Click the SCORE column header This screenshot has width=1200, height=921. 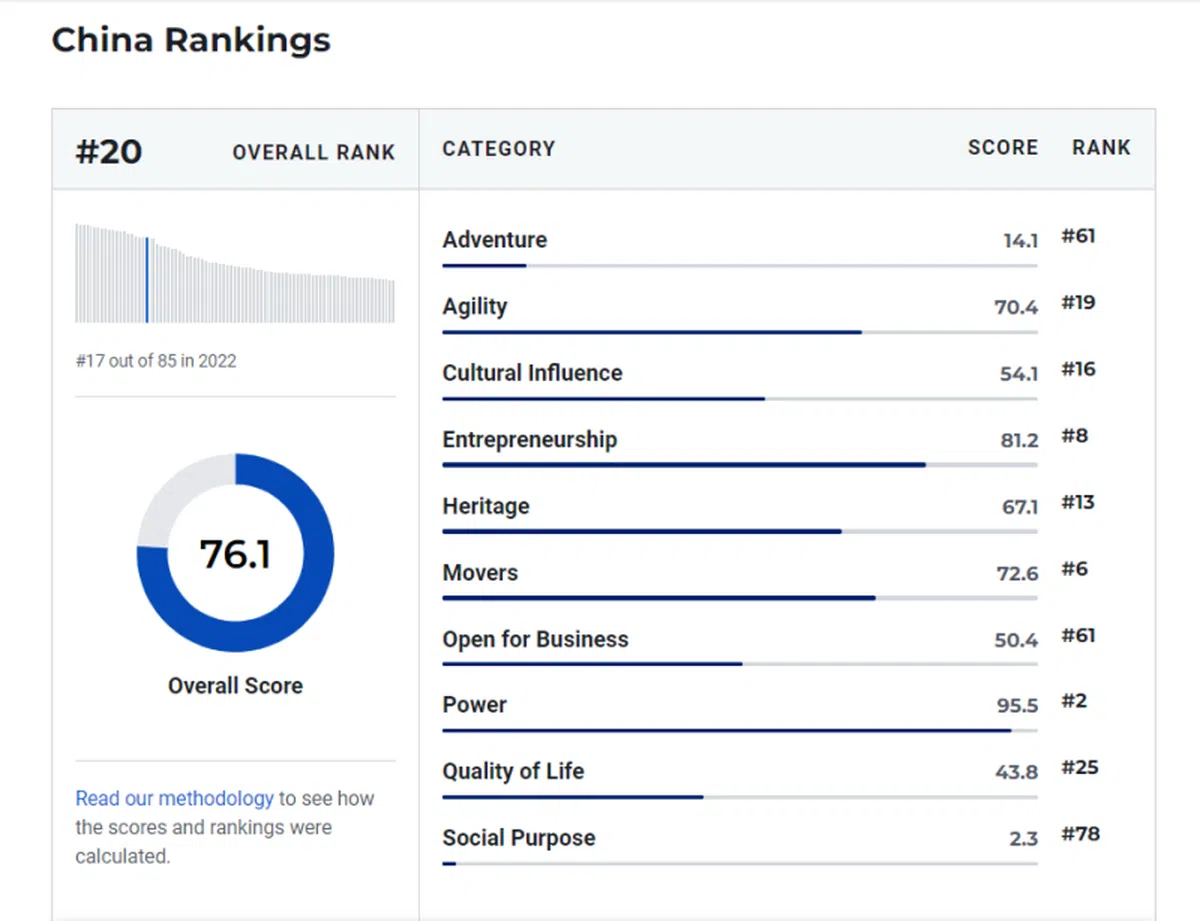(x=1002, y=148)
